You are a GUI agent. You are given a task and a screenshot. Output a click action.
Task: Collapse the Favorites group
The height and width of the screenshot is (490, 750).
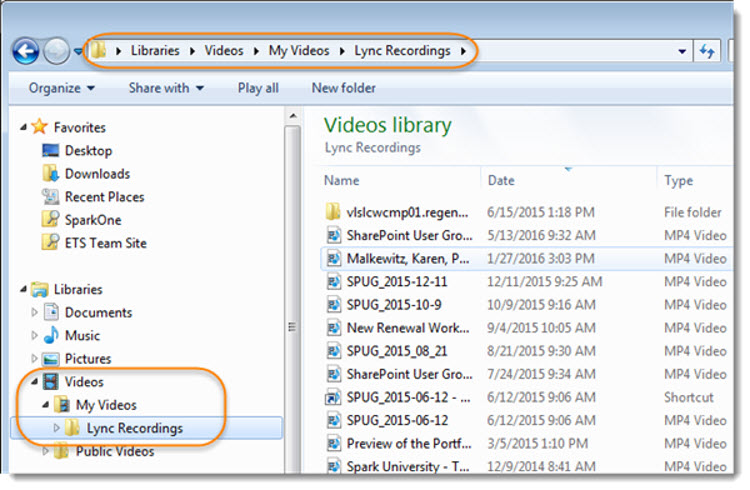[23, 127]
